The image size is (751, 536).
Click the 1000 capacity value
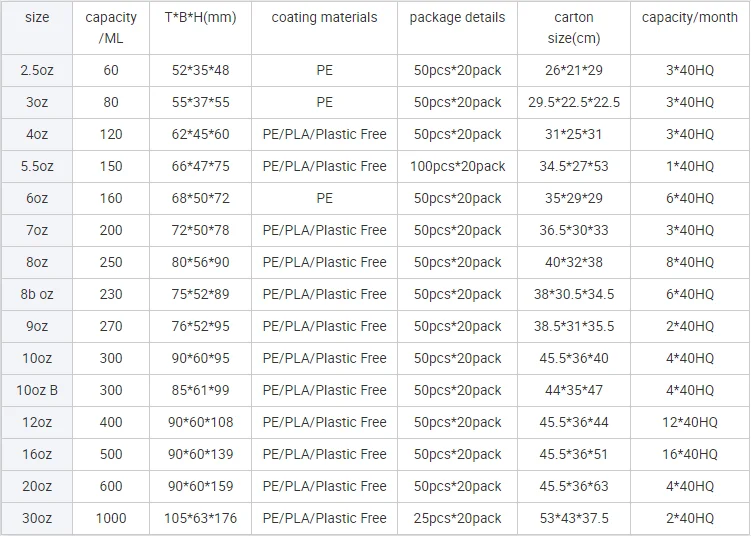point(111,518)
